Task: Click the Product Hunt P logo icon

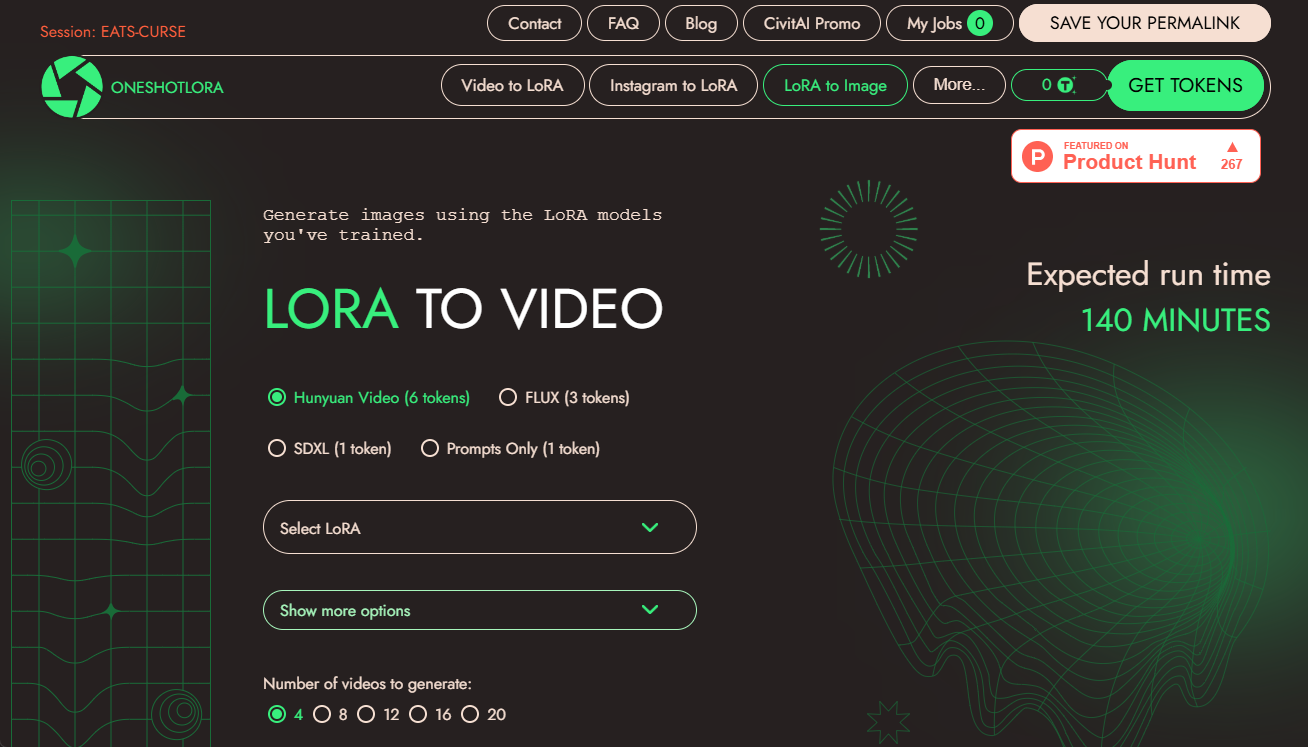Action: (x=1039, y=156)
